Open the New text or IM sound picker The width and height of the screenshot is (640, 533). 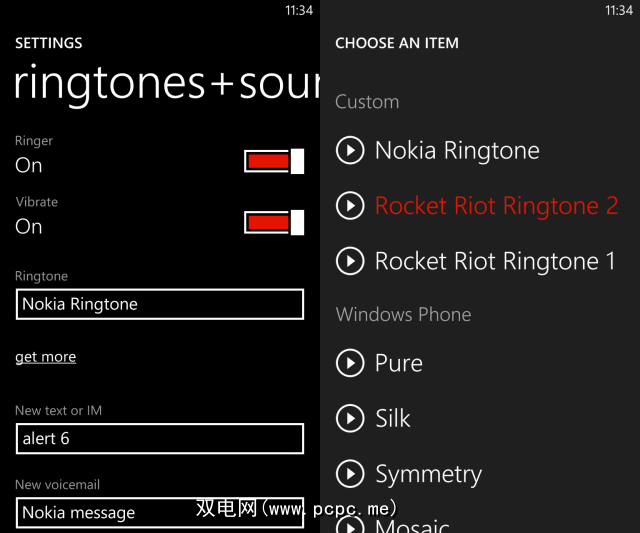pos(159,438)
